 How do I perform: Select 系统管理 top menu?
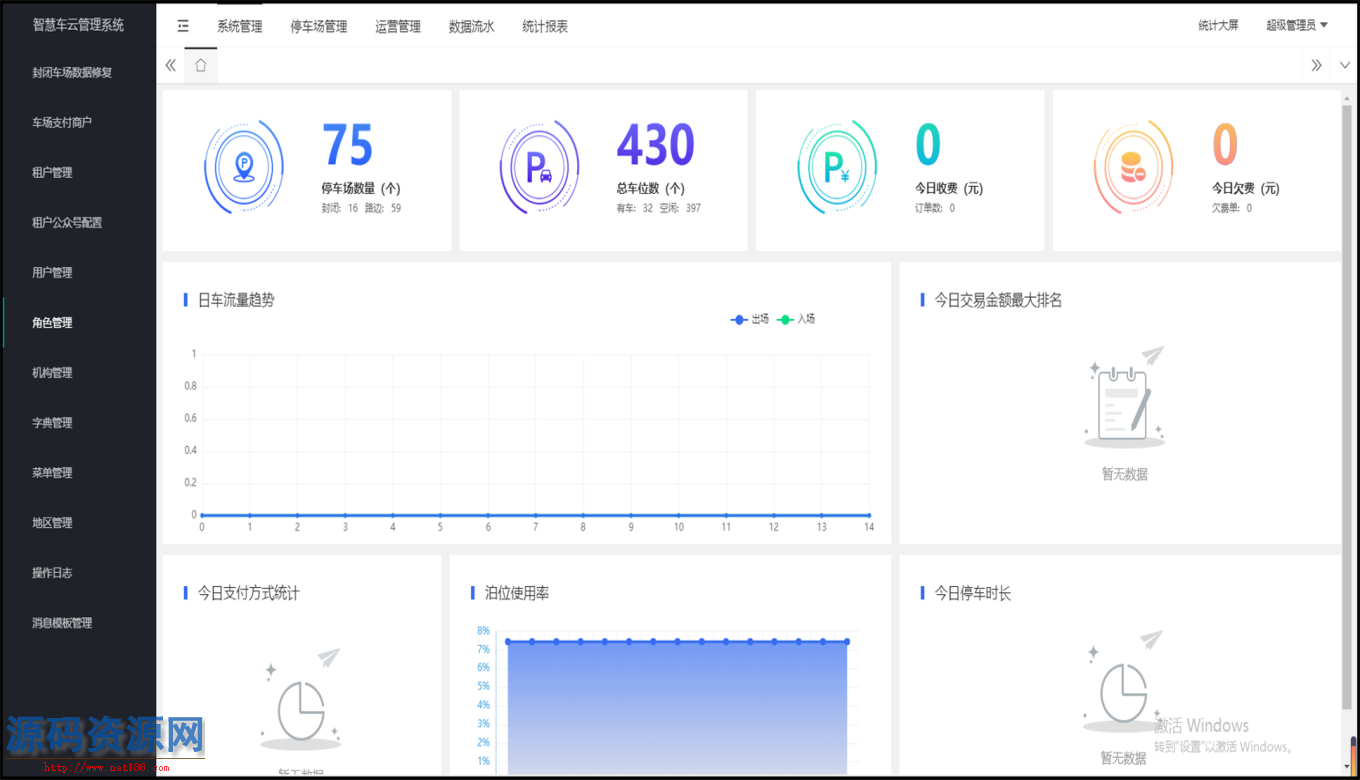point(240,27)
